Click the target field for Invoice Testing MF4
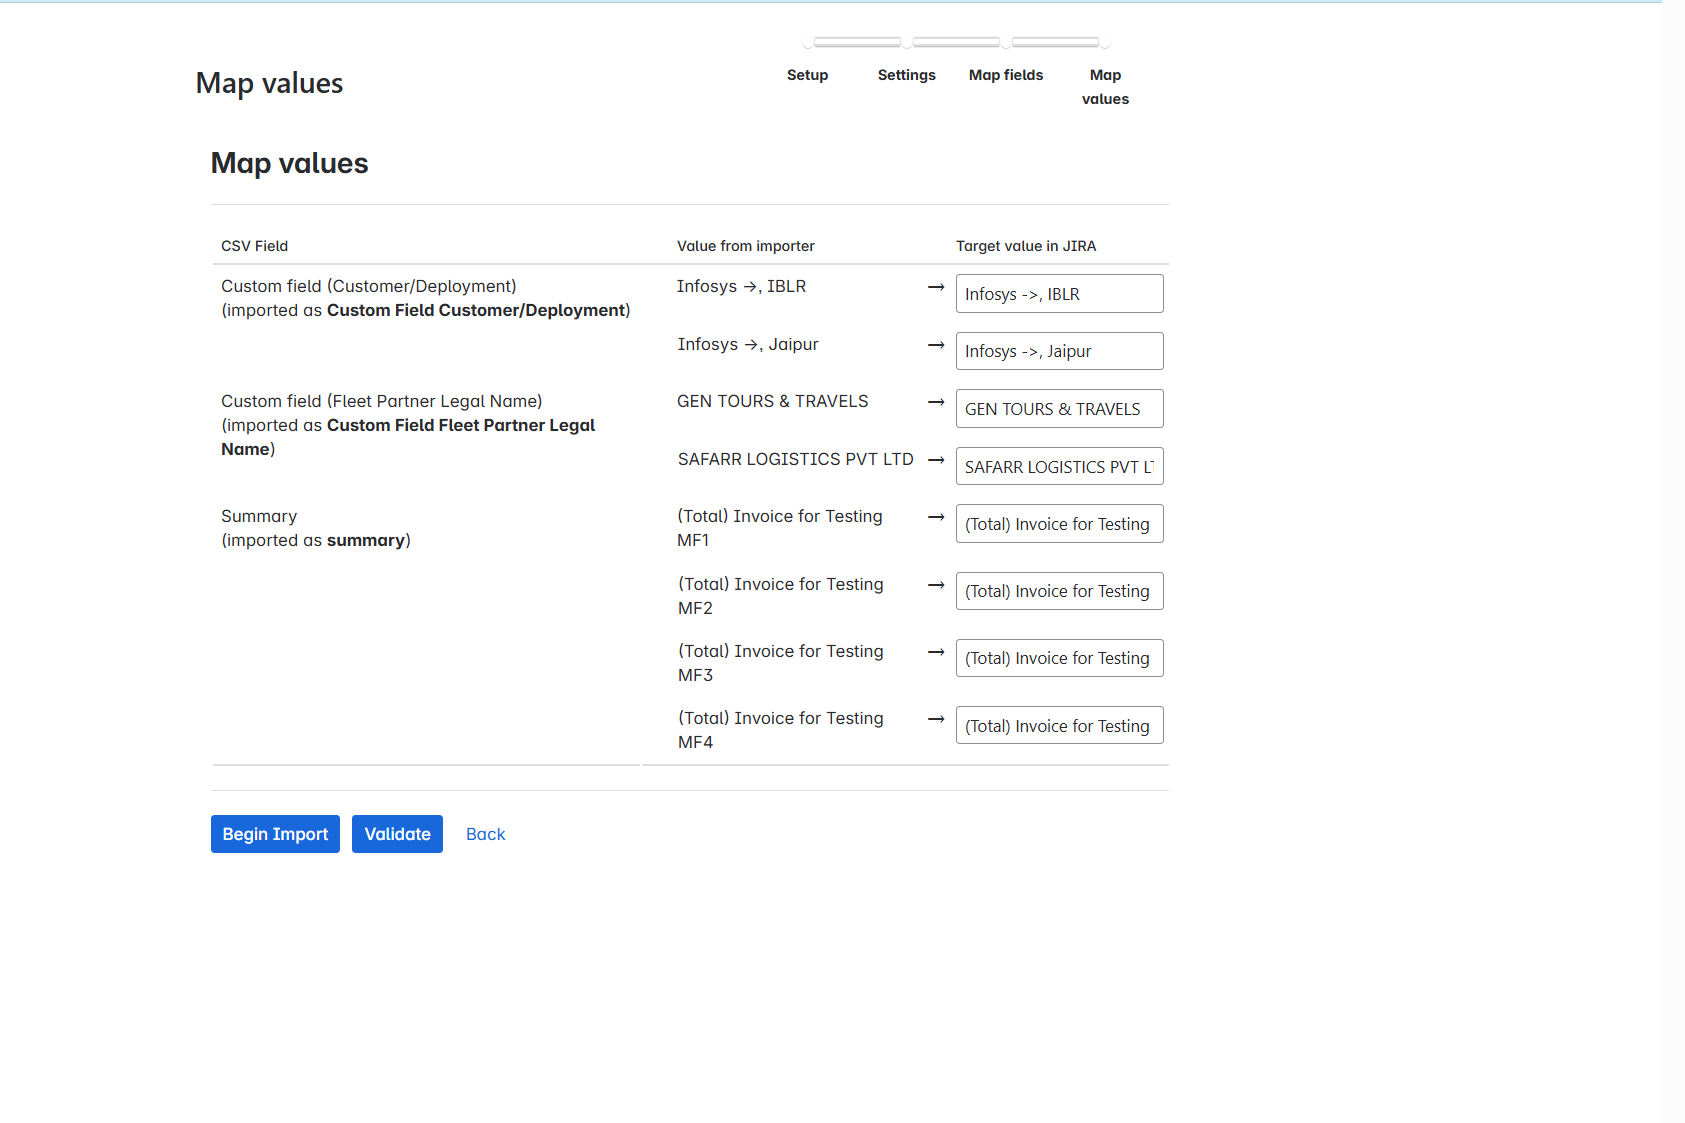The width and height of the screenshot is (1685, 1123). [x=1059, y=725]
